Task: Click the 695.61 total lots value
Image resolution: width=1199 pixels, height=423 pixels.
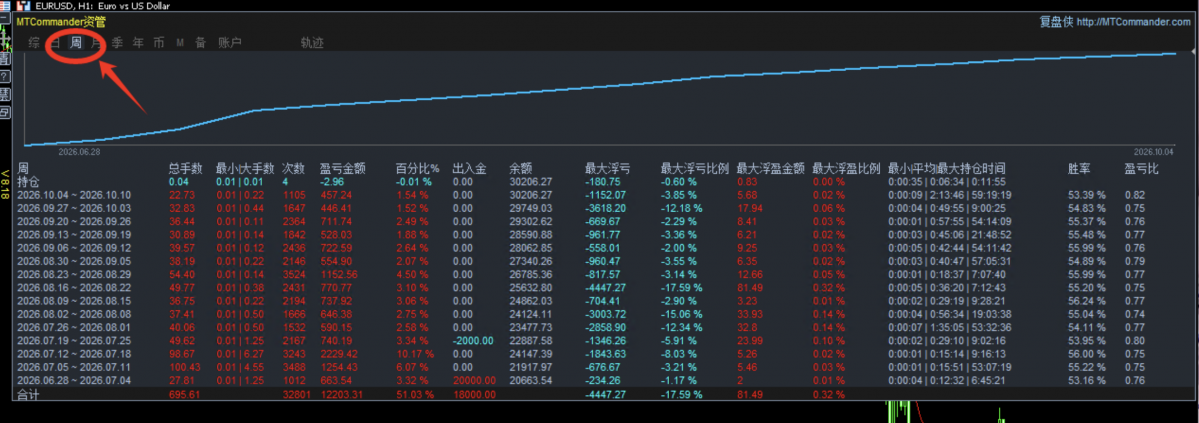Action: tap(184, 395)
